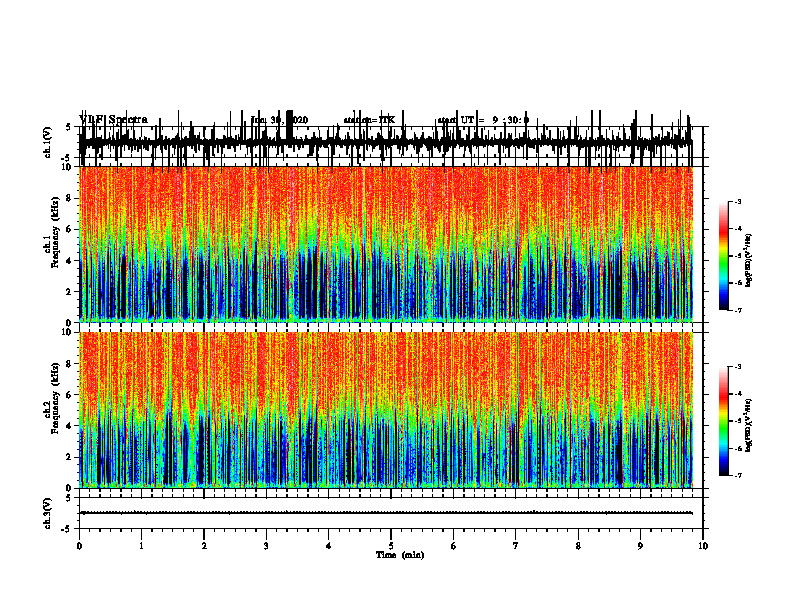Image resolution: width=792 pixels, height=612 pixels.
Task: Click the 8 kHz tick on ch.2 axis
Action: pos(70,364)
